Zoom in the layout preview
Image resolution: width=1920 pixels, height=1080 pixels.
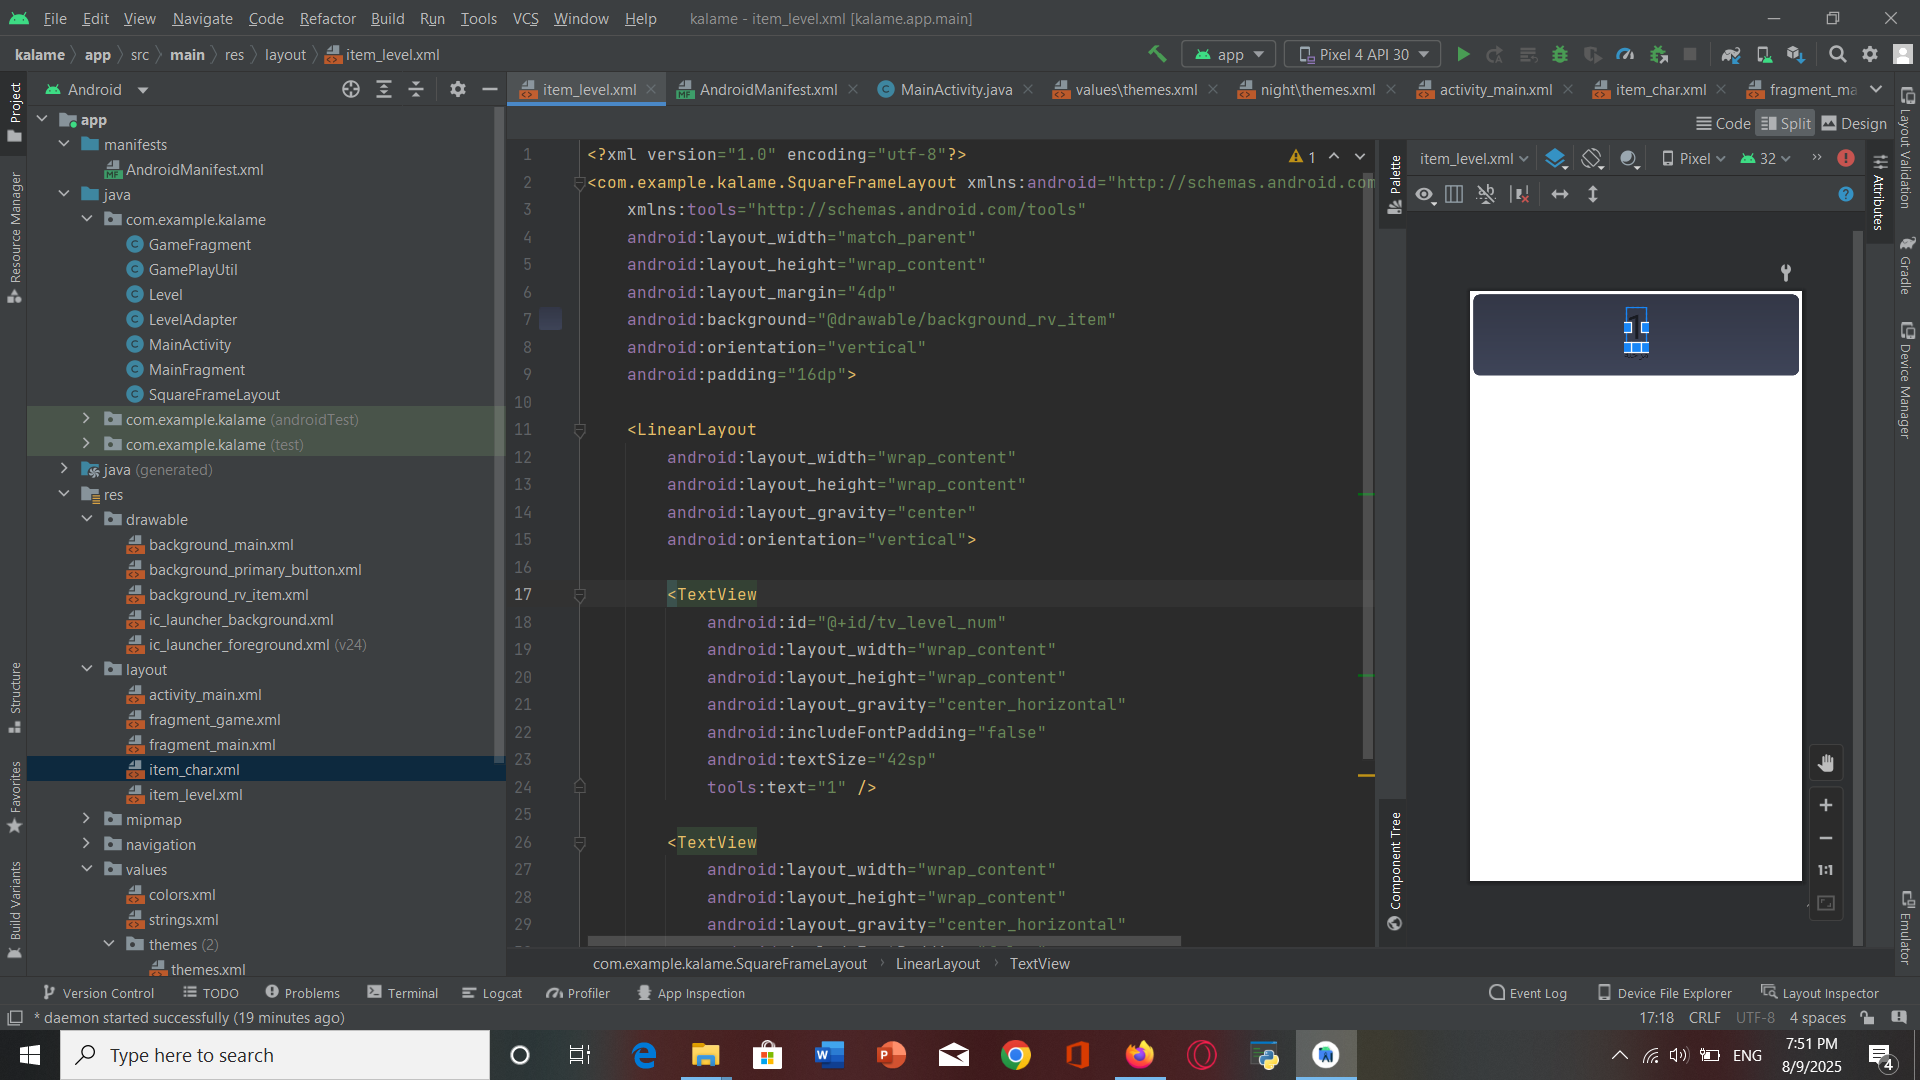pos(1826,805)
